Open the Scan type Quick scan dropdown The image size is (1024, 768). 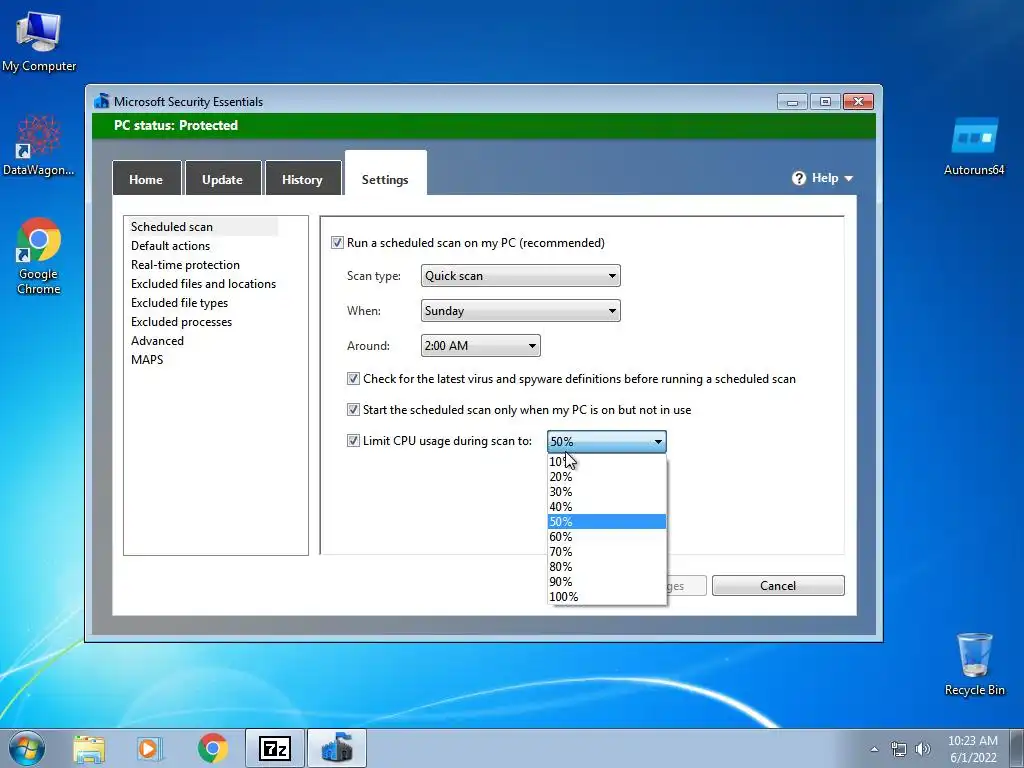[520, 276]
